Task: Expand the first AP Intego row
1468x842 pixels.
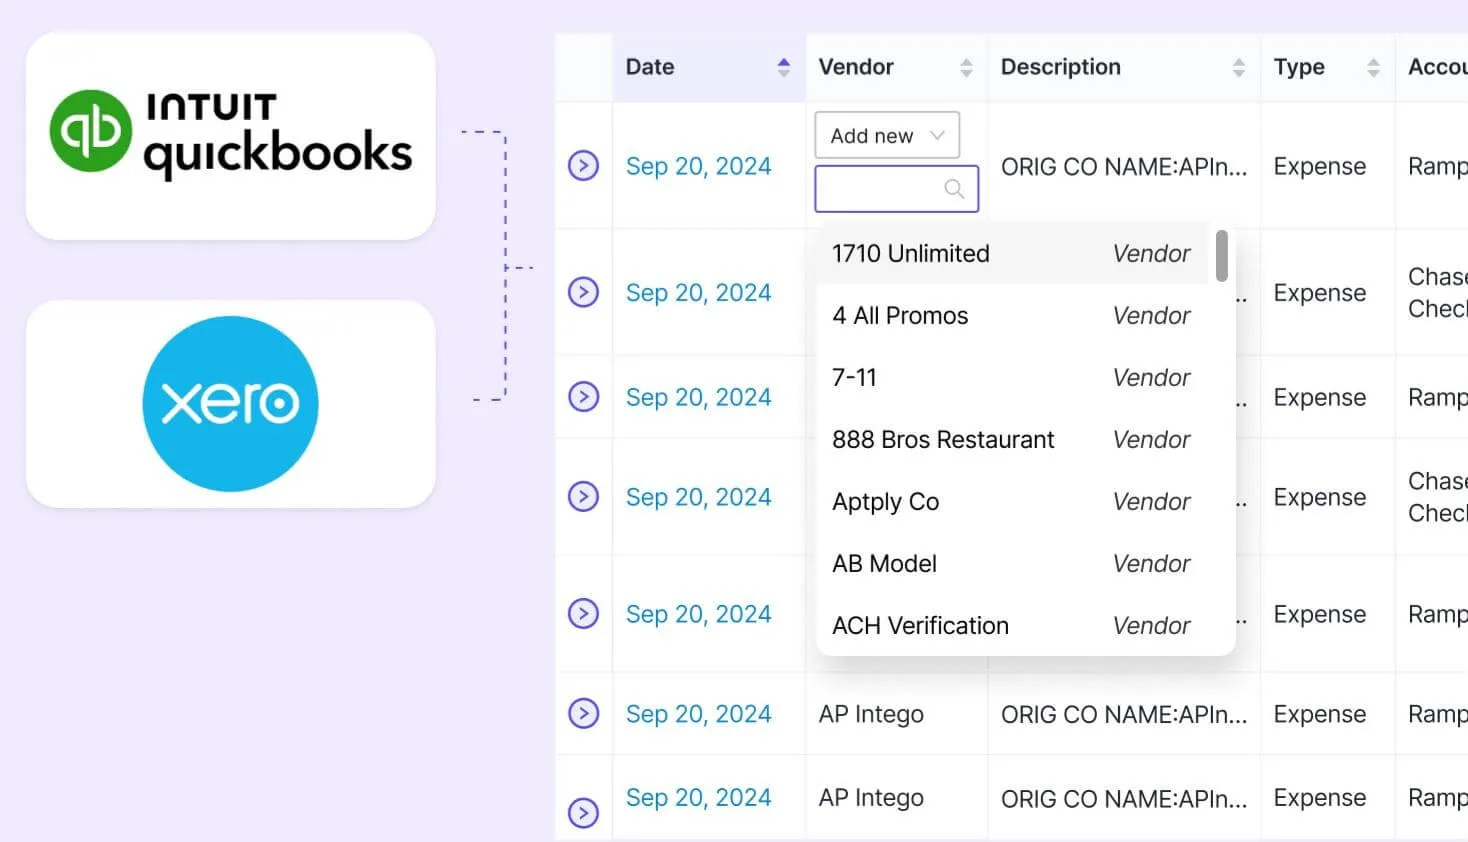Action: point(583,713)
